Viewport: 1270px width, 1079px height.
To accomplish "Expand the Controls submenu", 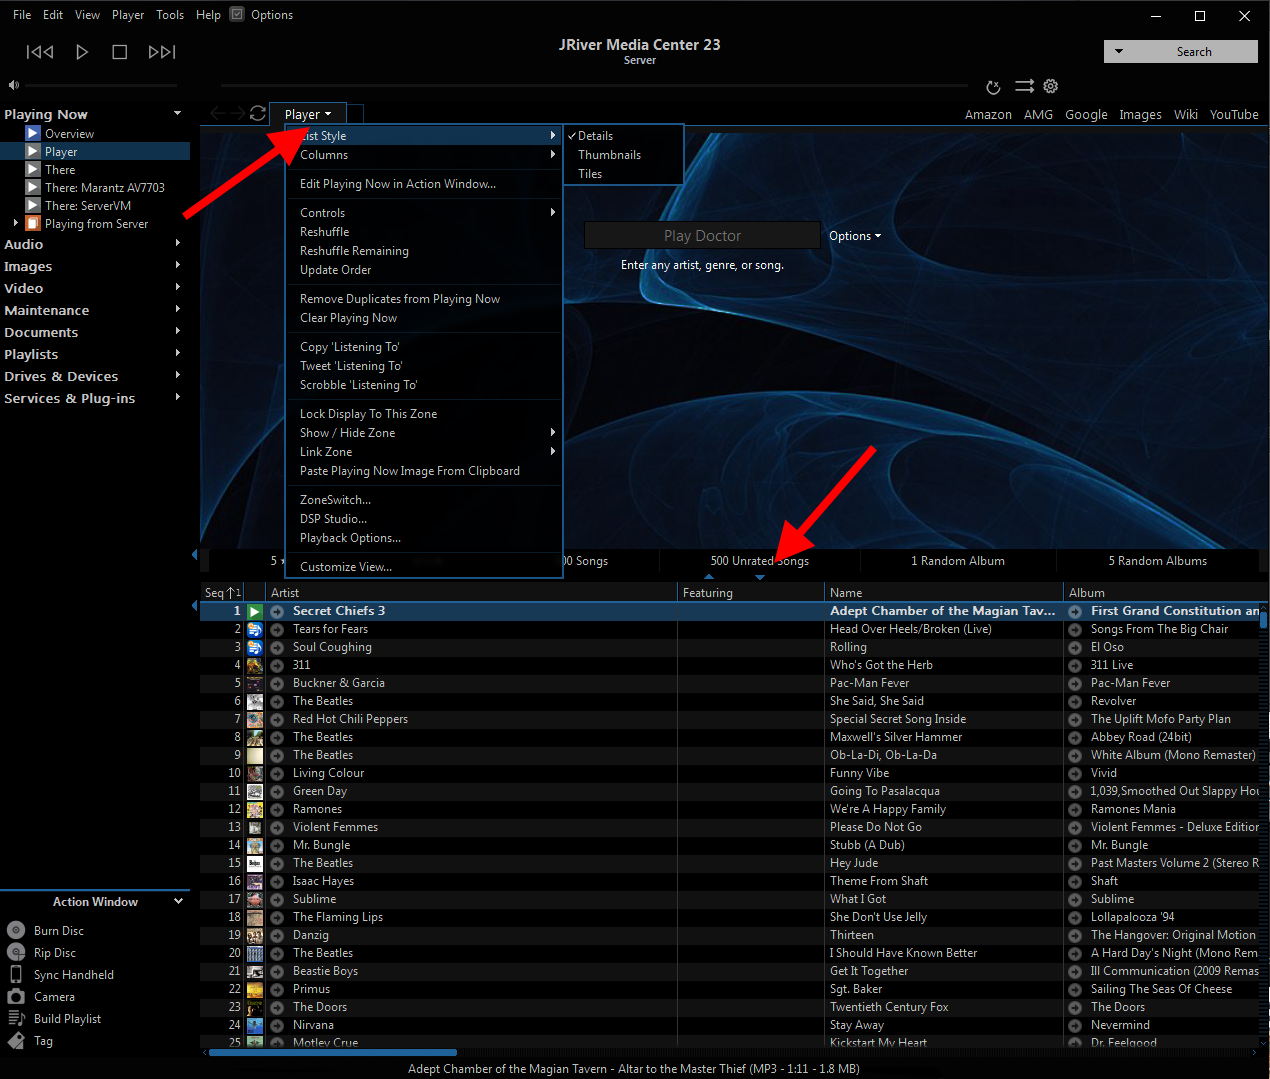I will 424,213.
